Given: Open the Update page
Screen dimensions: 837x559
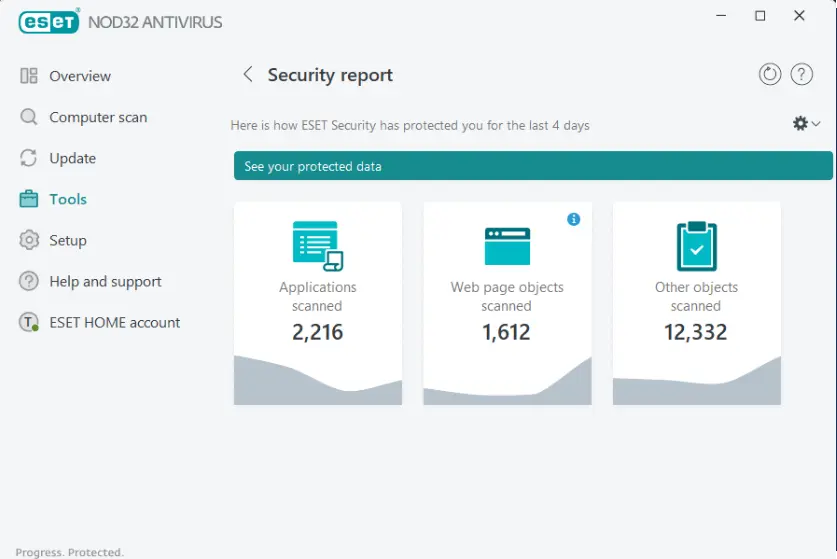Looking at the screenshot, I should 72,158.
